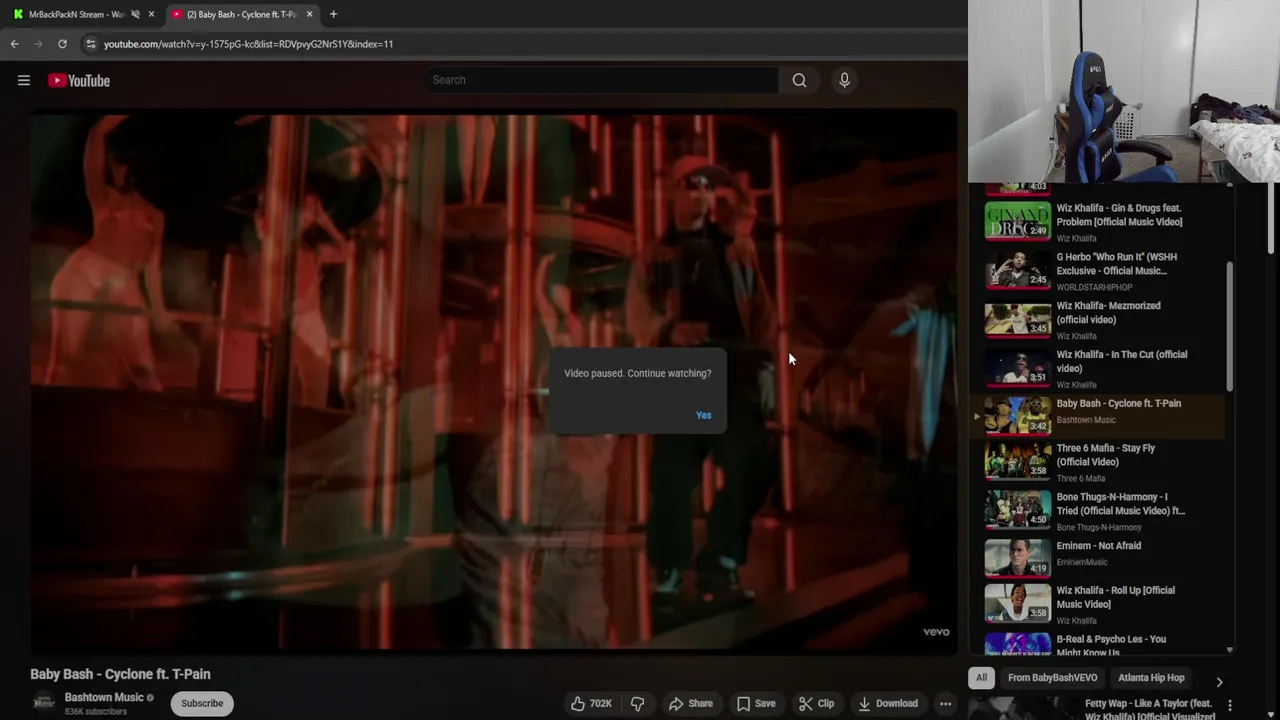Screen dimensions: 1280x720
Task: Open the YouTube guide hamburger menu
Action: point(24,81)
